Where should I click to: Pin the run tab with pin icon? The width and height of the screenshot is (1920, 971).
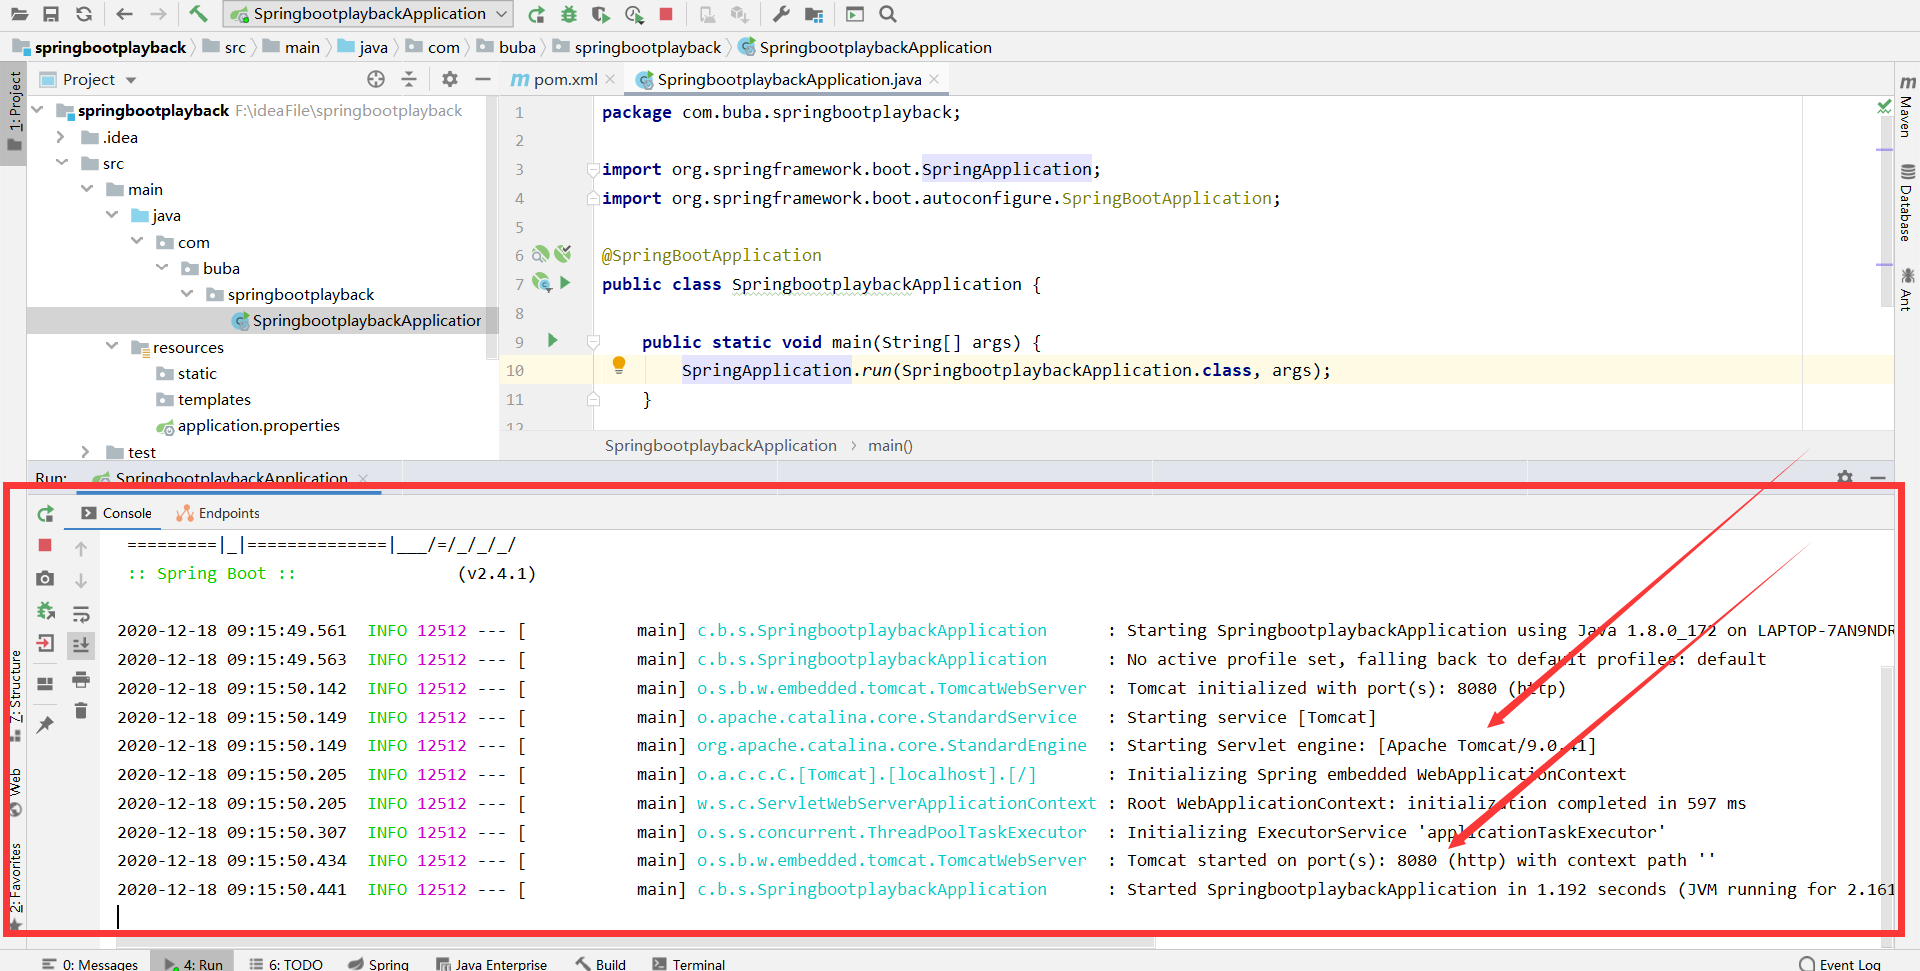[x=45, y=725]
